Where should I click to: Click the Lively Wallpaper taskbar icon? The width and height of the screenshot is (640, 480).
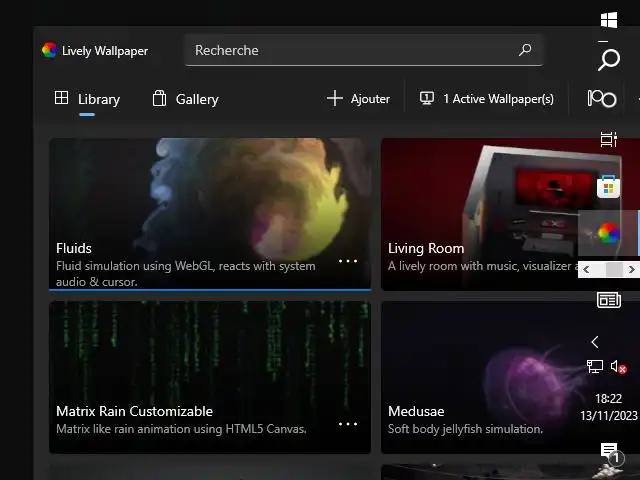(x=608, y=233)
